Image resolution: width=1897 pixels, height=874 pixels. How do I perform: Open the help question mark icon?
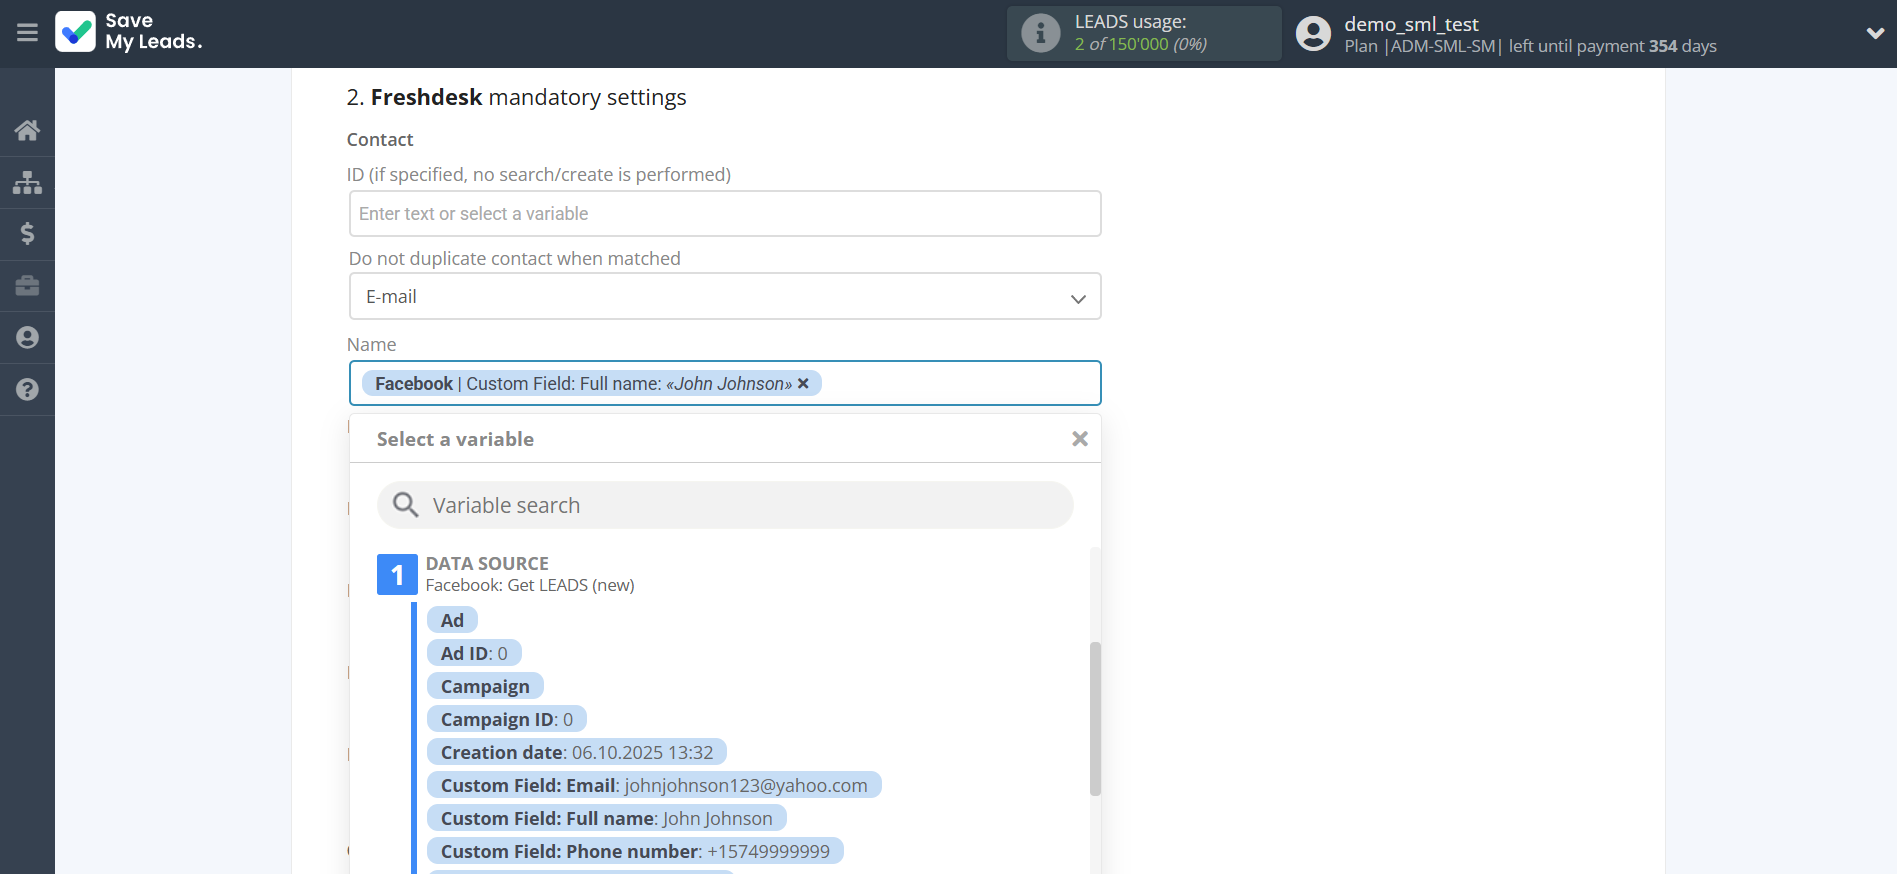coord(27,390)
